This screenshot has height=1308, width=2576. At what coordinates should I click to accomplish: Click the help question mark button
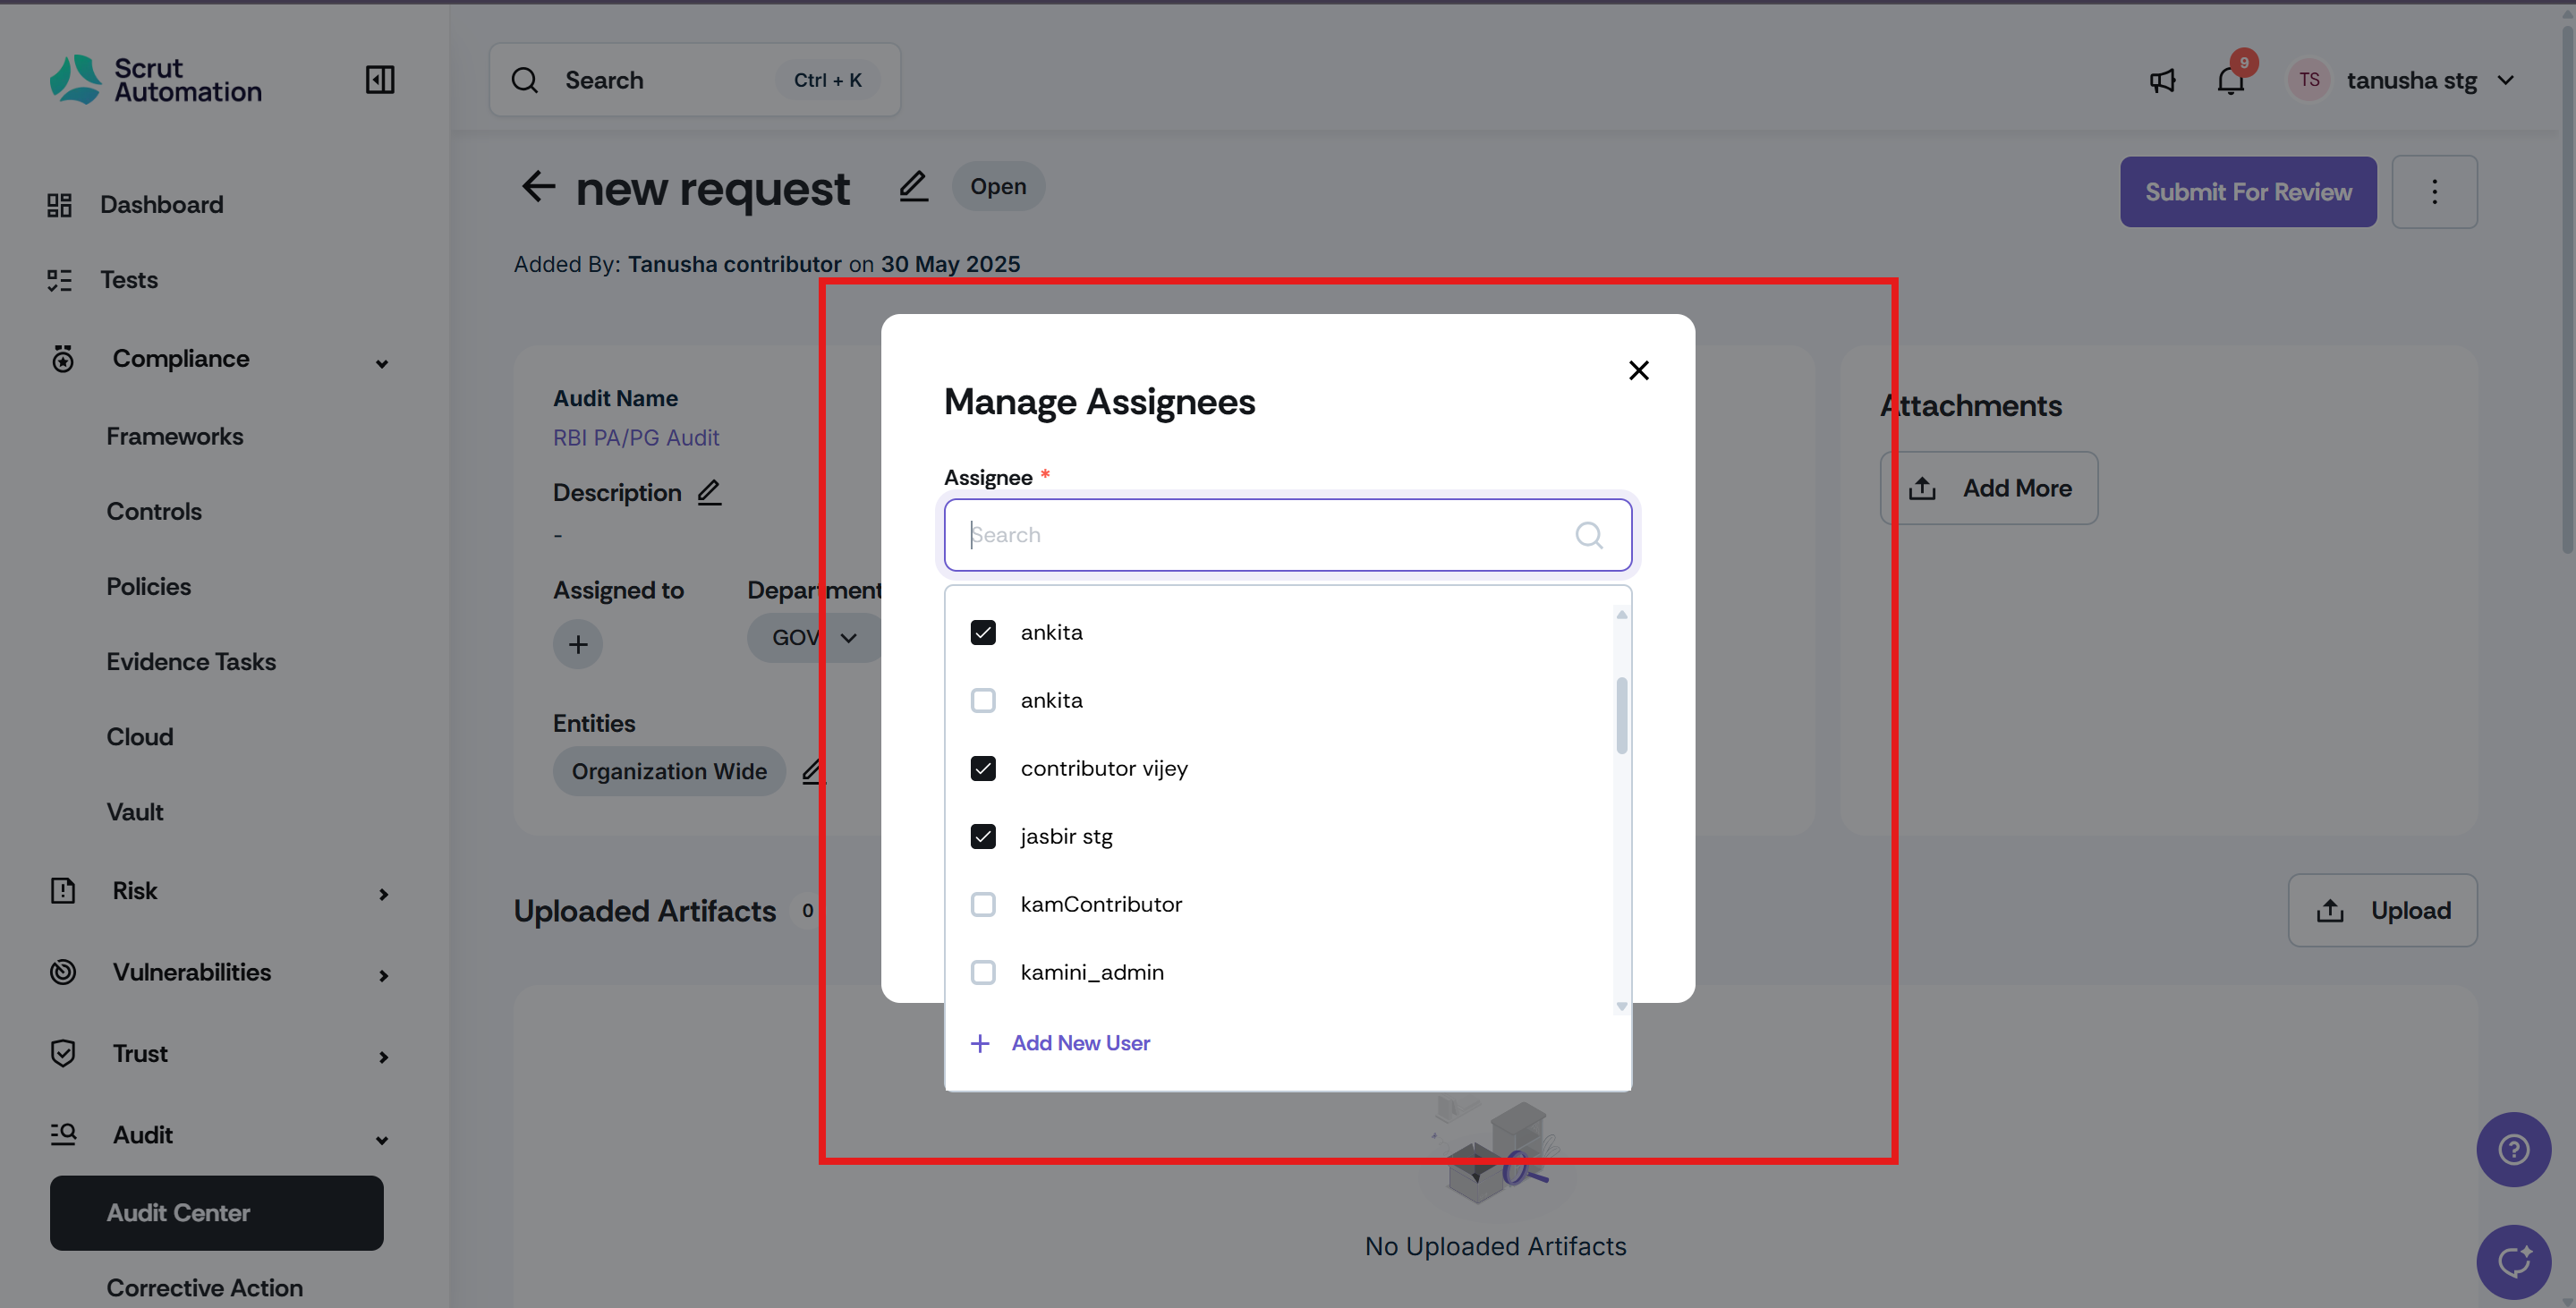click(2513, 1150)
